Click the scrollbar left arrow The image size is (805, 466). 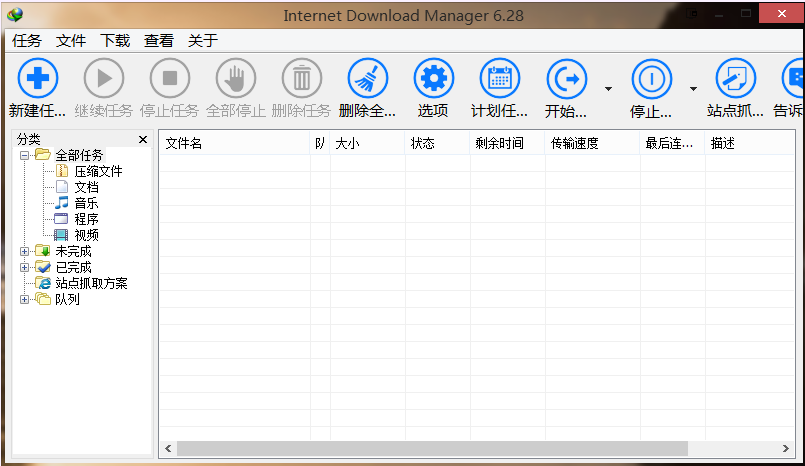pyautogui.click(x=168, y=449)
